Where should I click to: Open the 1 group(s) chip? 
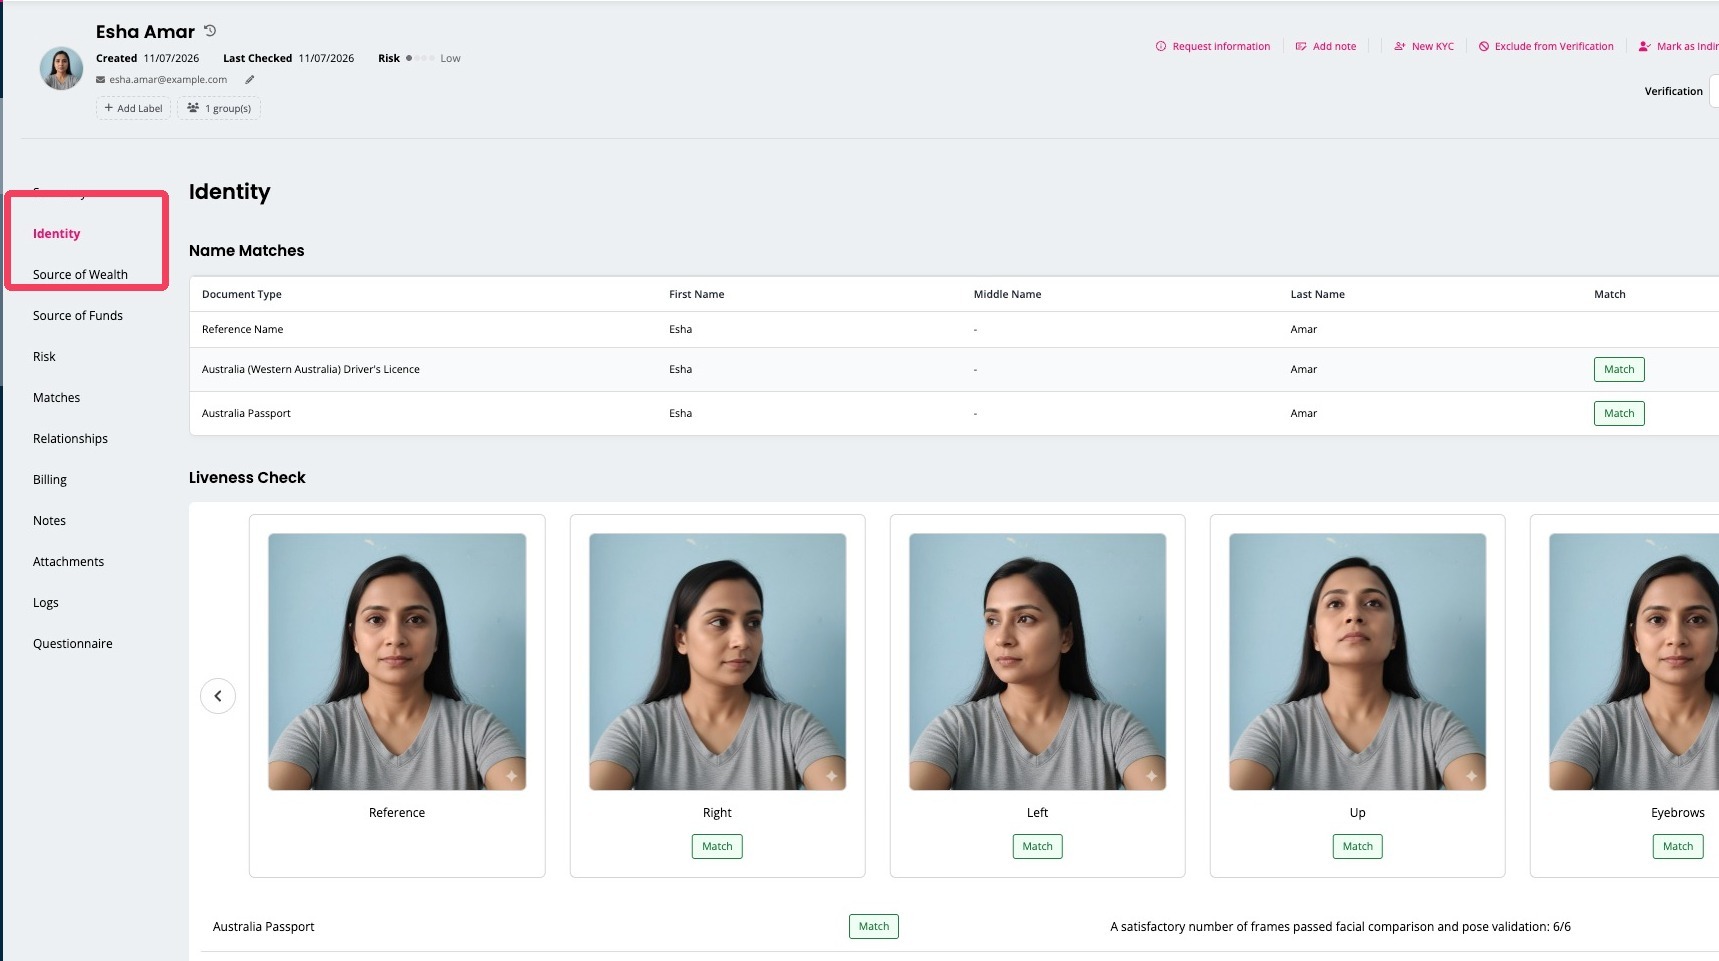219,108
